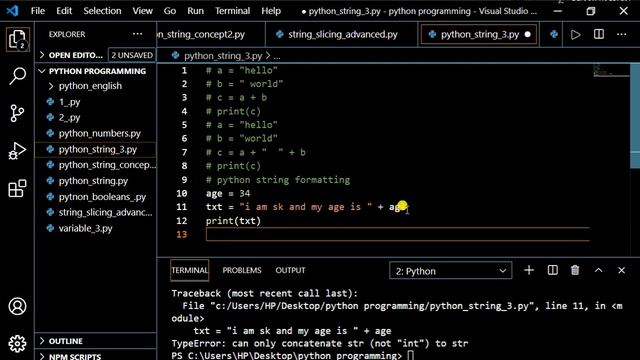This screenshot has height=360, width=640.
Task: Expand the python_english folder
Action: pyautogui.click(x=90, y=86)
